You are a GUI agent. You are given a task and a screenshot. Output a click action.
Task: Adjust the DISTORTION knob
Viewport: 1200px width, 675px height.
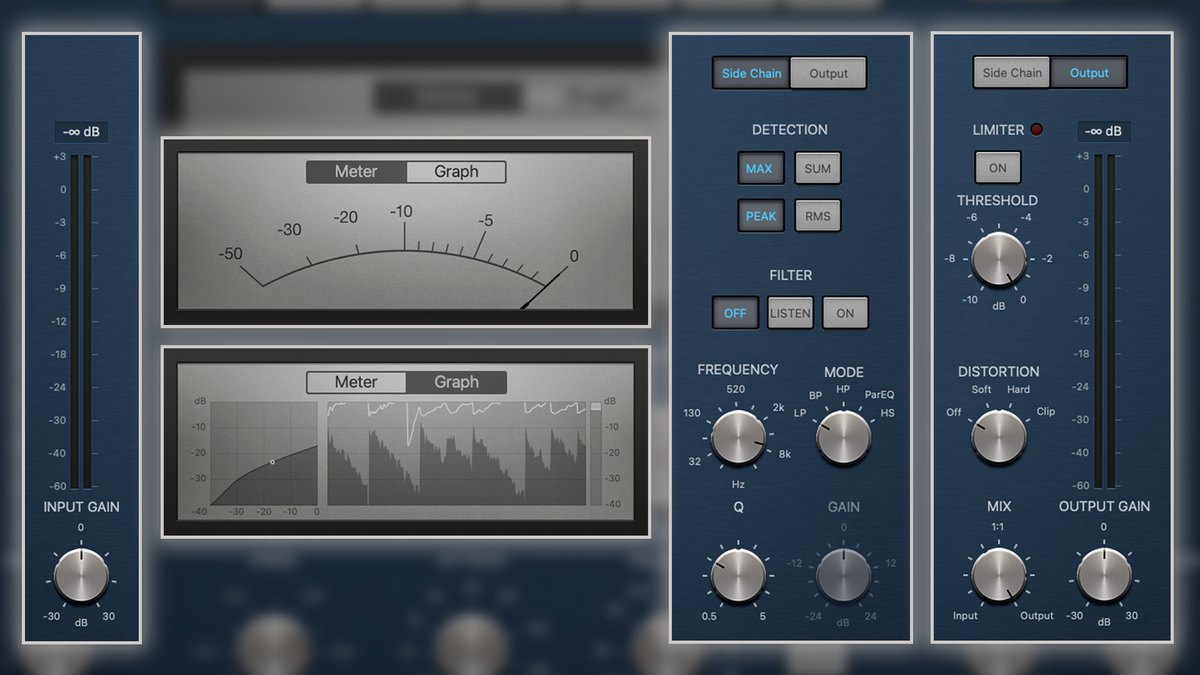pos(998,435)
